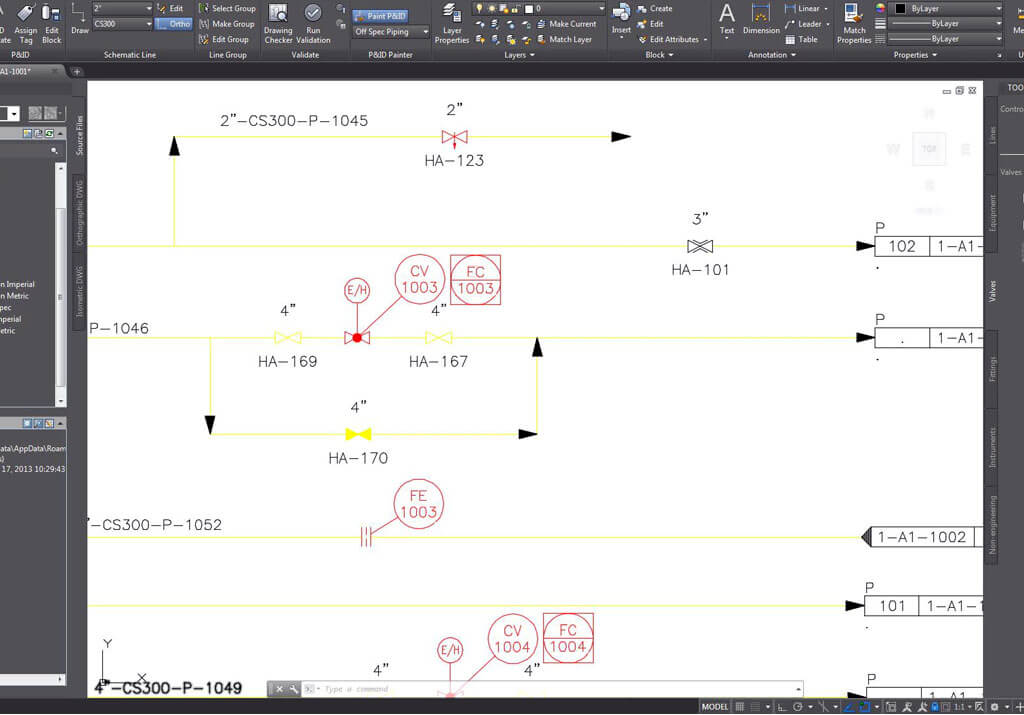Click the Insert block tool
Viewport: 1024px width, 715px height.
621,20
